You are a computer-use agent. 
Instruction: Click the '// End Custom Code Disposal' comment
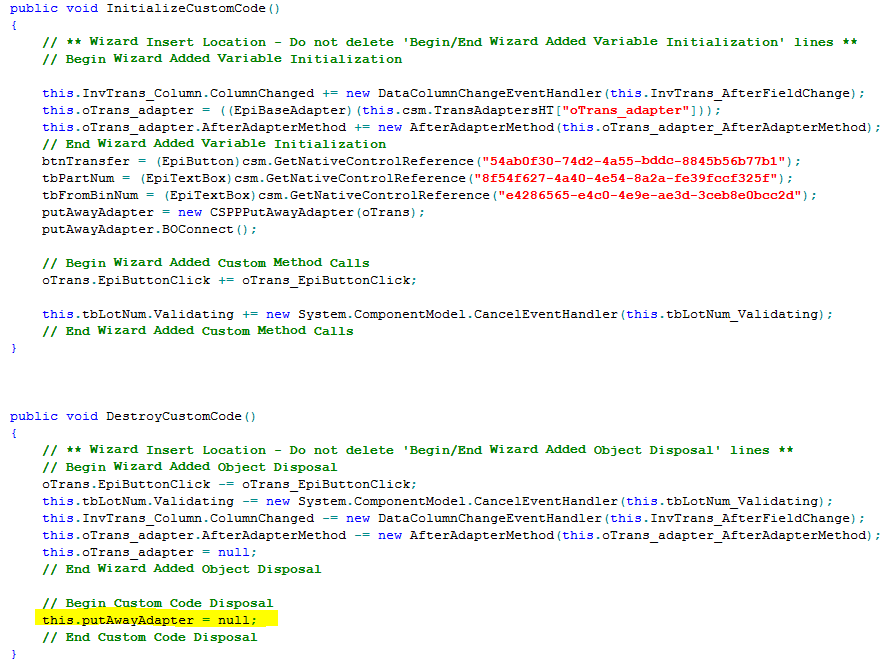pyautogui.click(x=150, y=638)
